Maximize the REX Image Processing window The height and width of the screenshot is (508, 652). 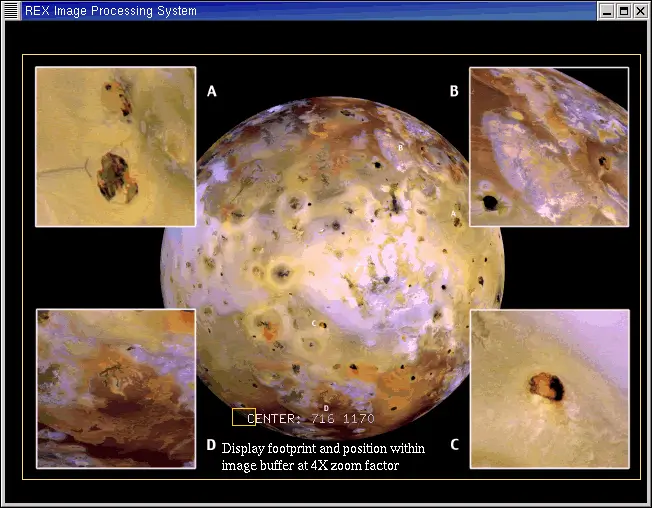coord(623,11)
